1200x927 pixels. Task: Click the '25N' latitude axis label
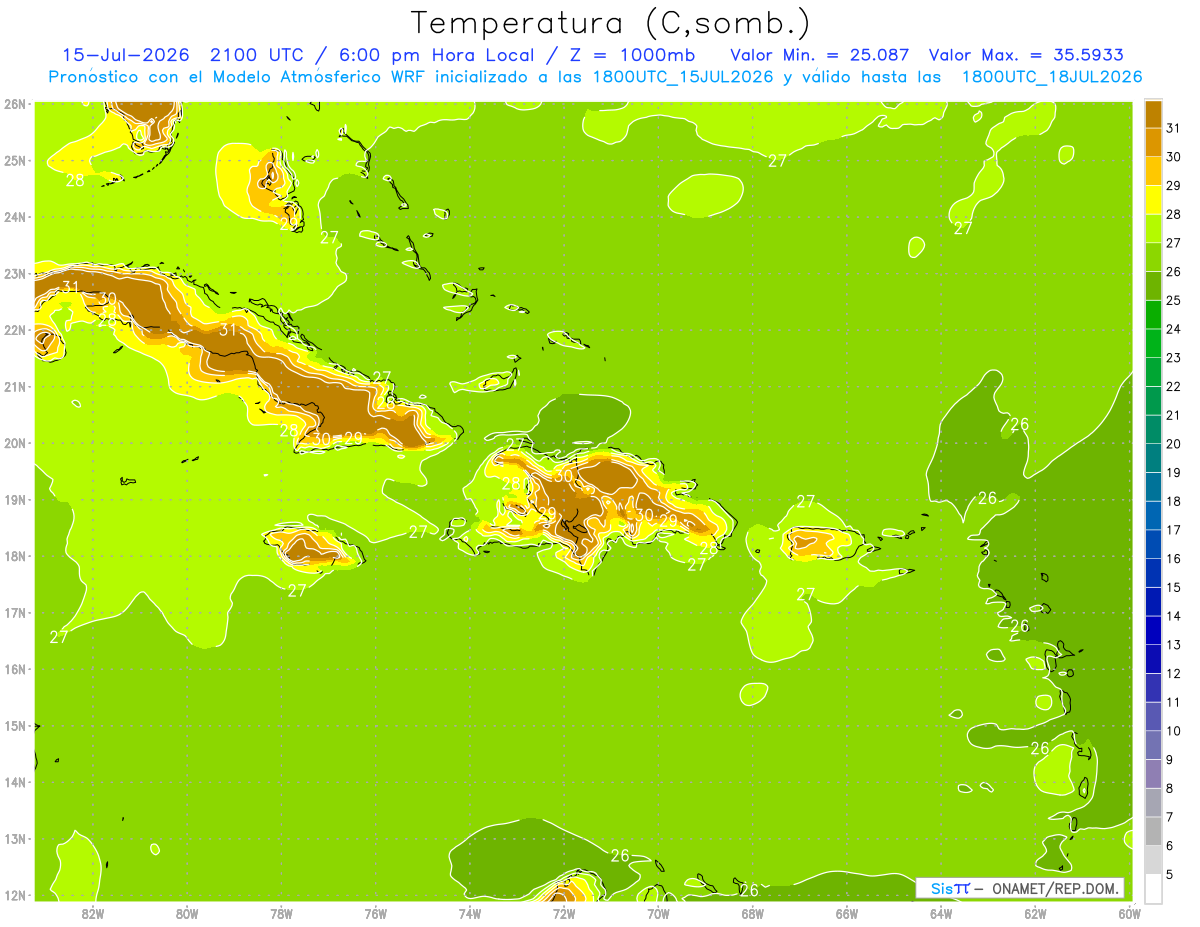[15, 160]
